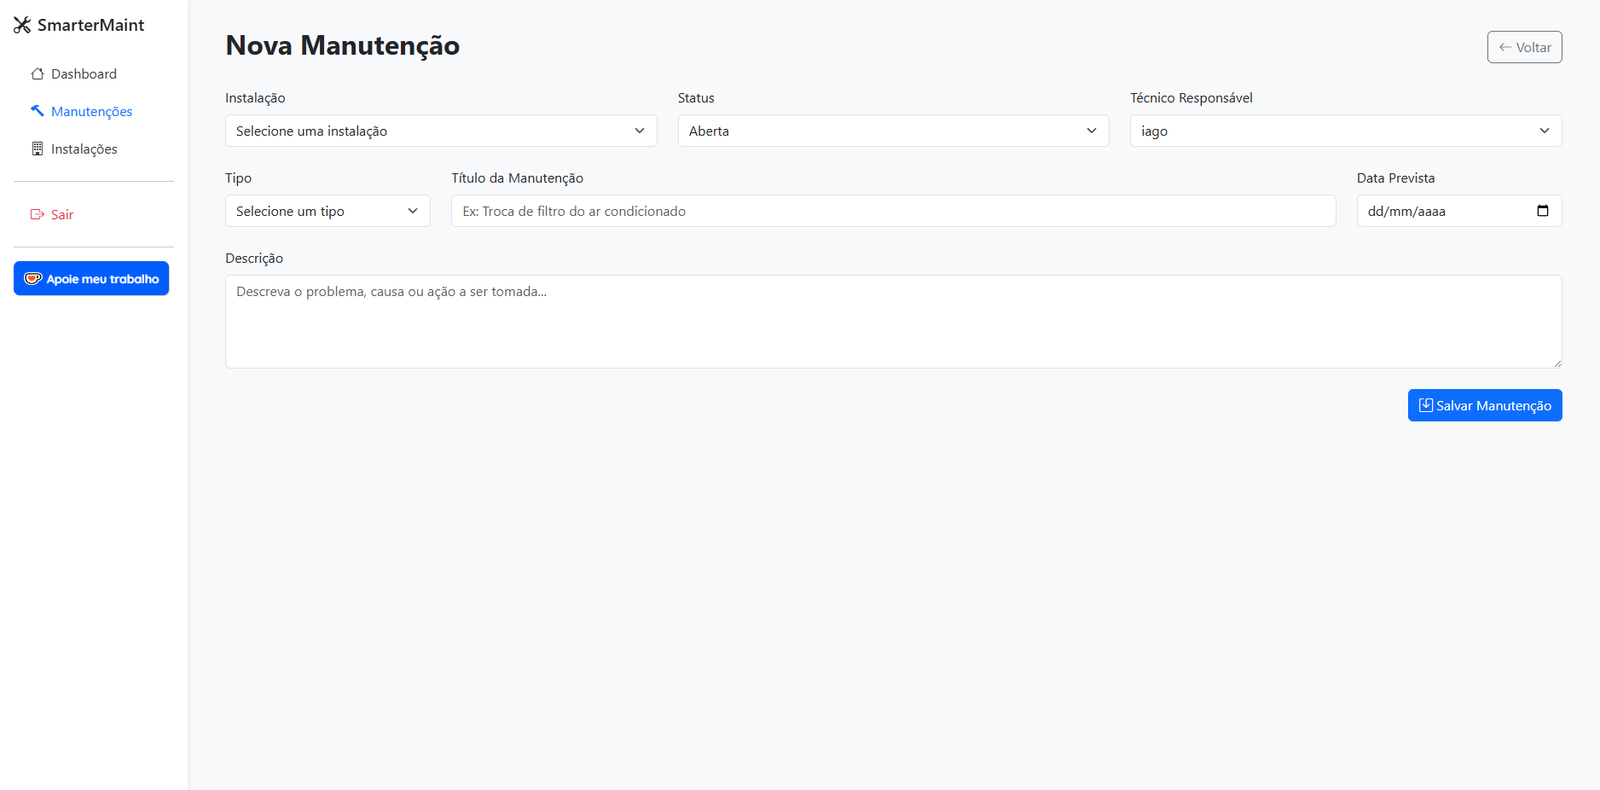This screenshot has height=790, width=1600.
Task: Open Técnico Responsável dropdown showing iago
Action: [x=1345, y=131]
